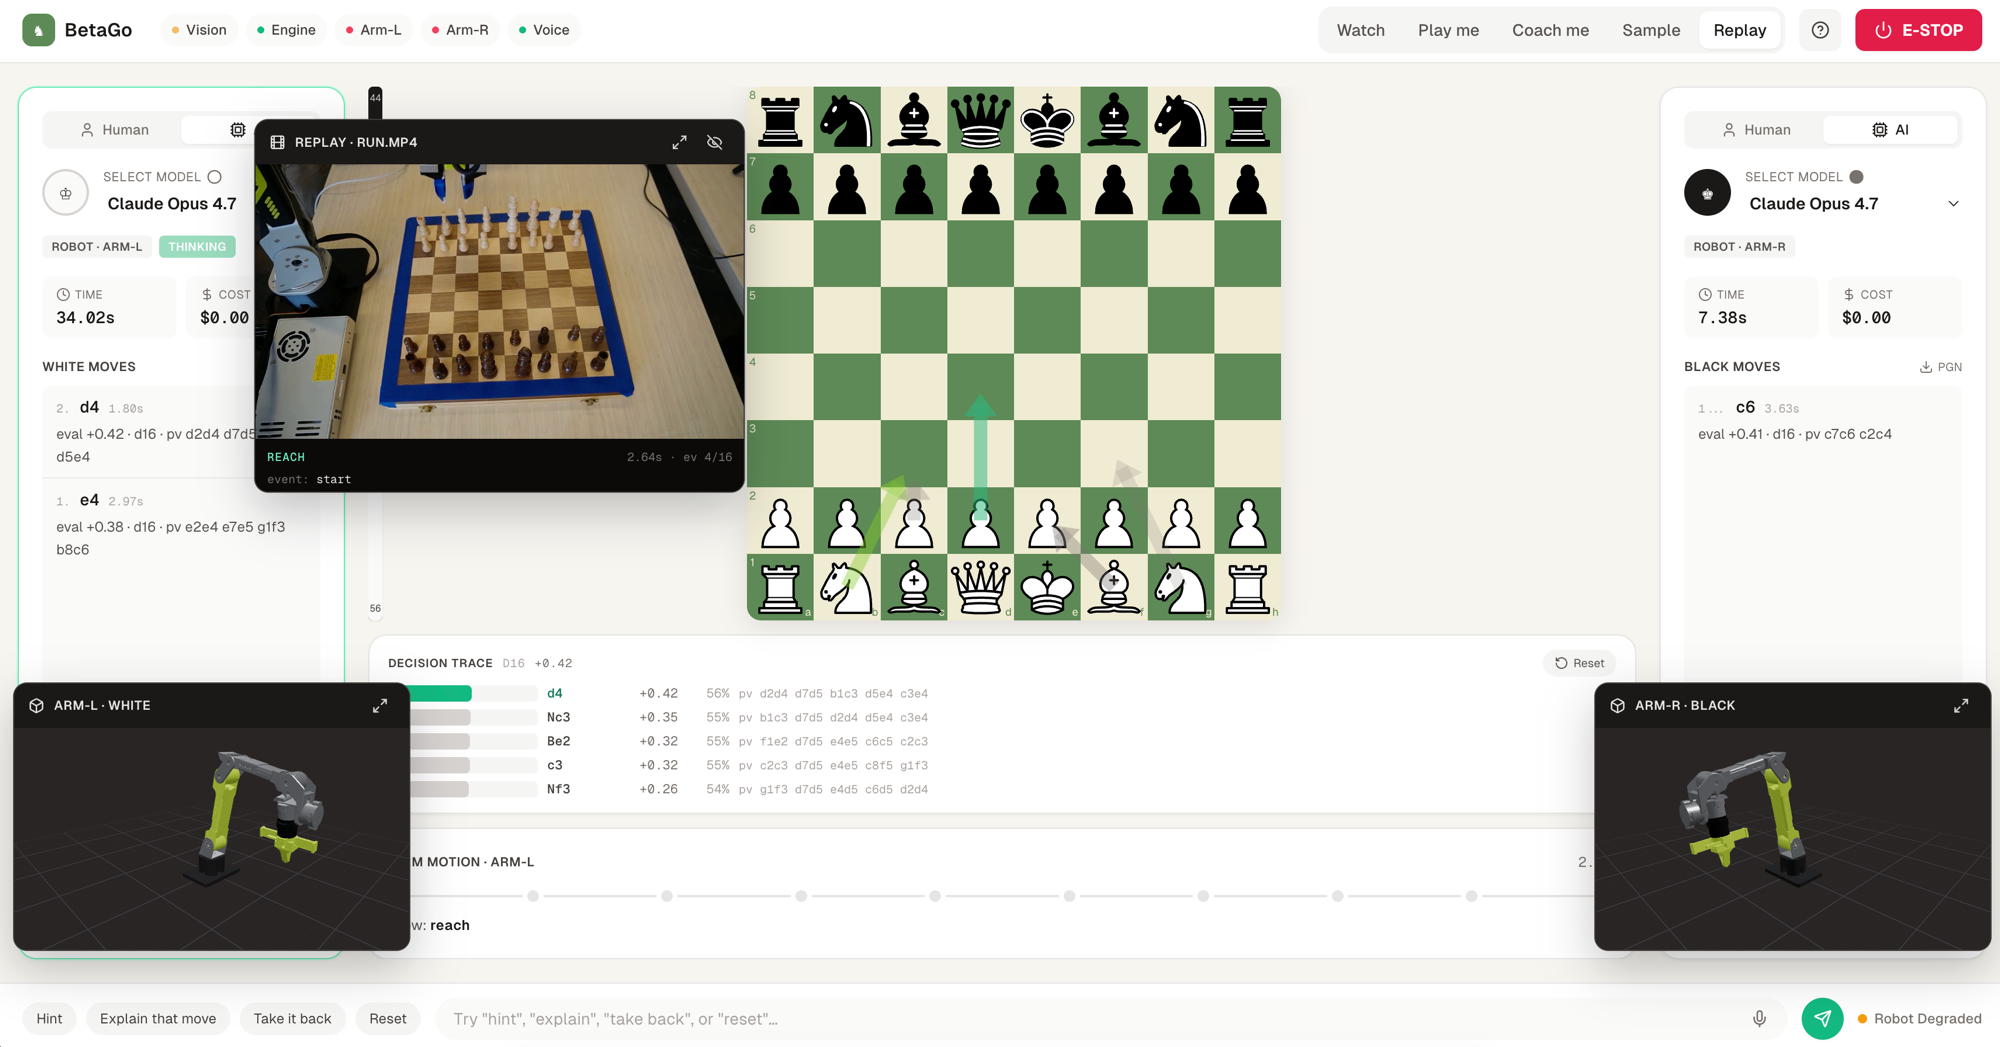The image size is (2000, 1047).
Task: Click the cube icon in ARM-L panel
Action: [x=36, y=705]
